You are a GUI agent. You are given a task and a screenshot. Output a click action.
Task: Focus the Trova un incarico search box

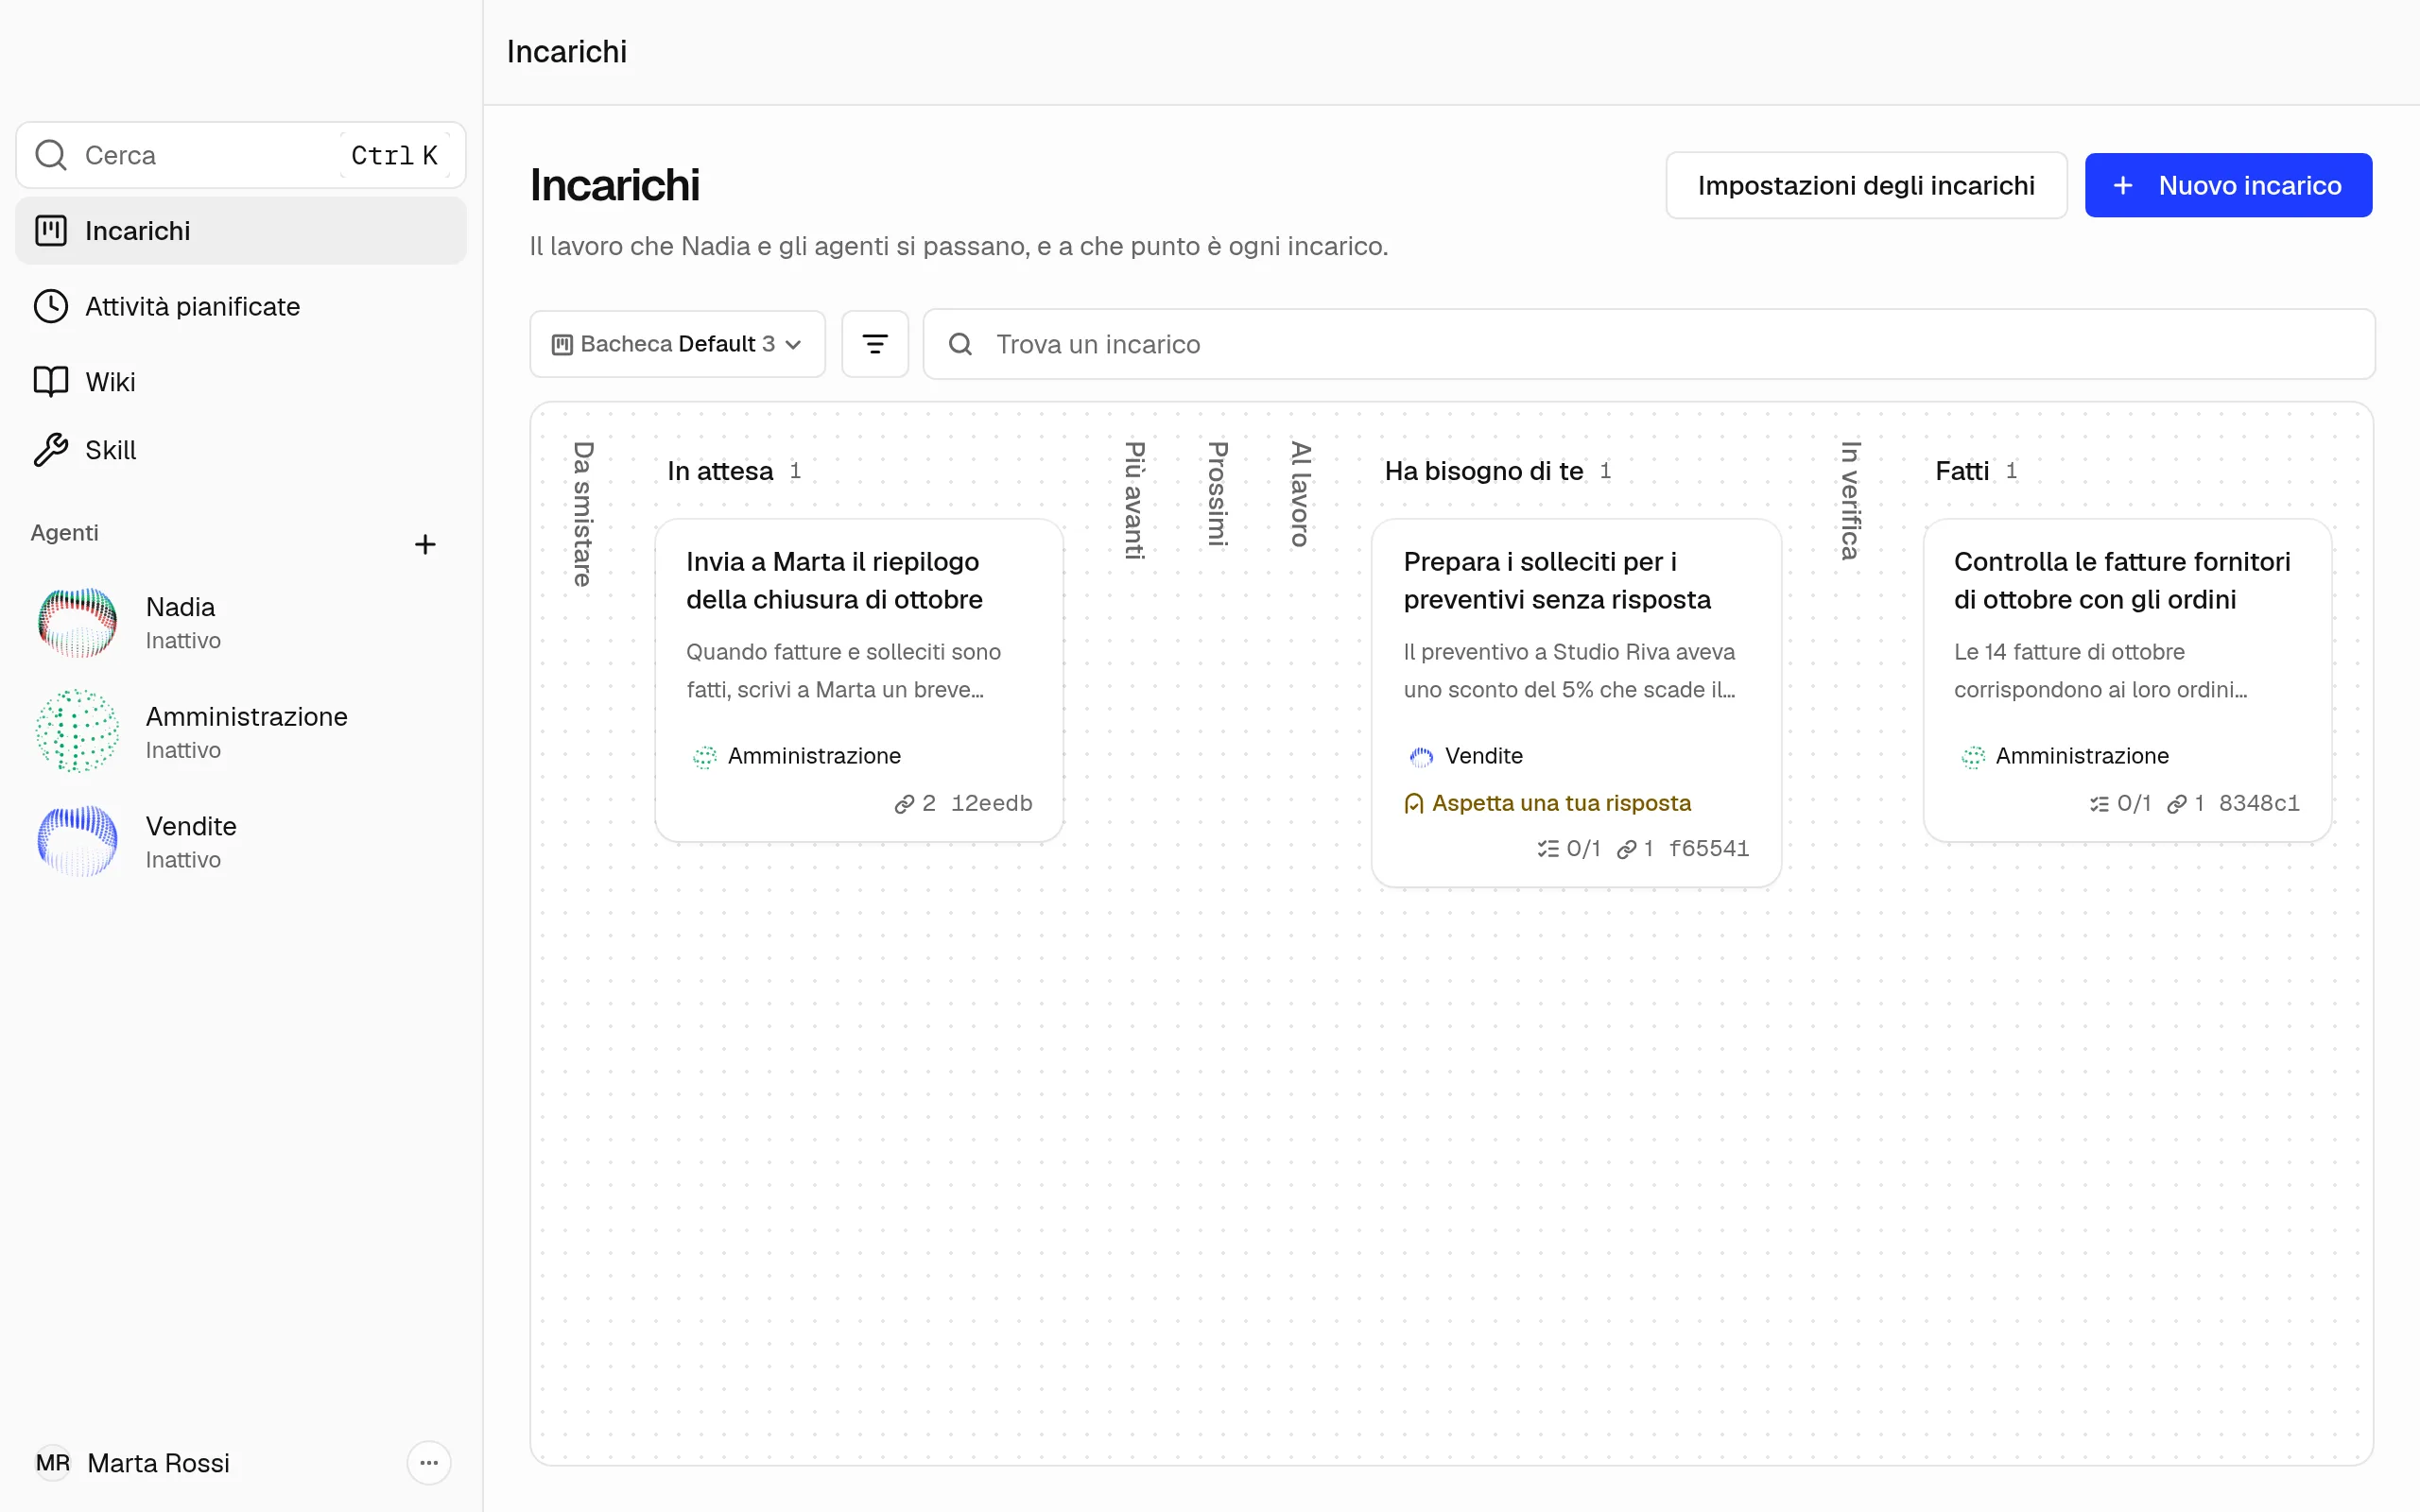click(1648, 344)
